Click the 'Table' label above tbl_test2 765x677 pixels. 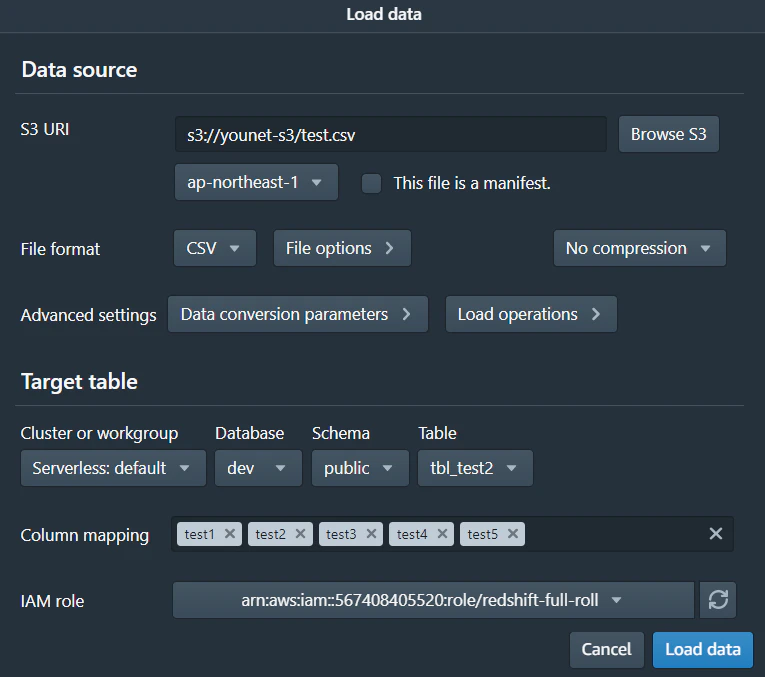point(437,433)
